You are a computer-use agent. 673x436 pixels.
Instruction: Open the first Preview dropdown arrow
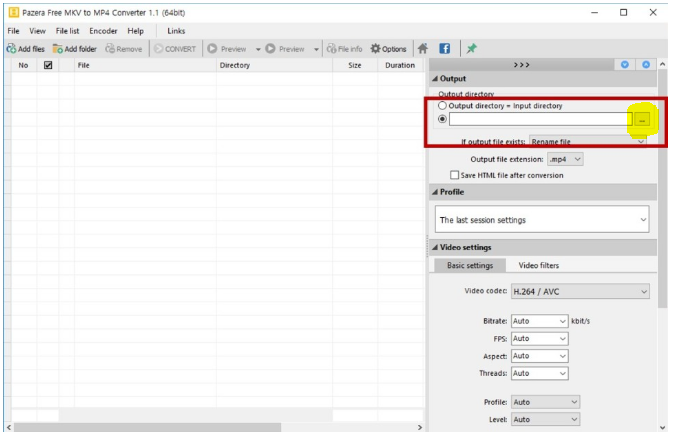click(x=258, y=49)
